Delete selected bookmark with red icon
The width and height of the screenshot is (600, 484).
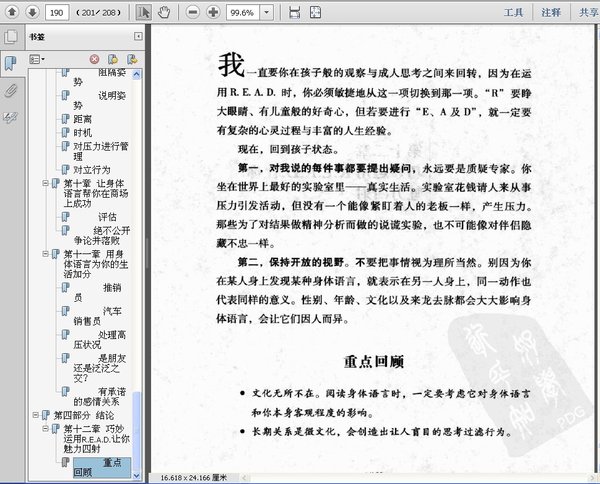(96, 60)
